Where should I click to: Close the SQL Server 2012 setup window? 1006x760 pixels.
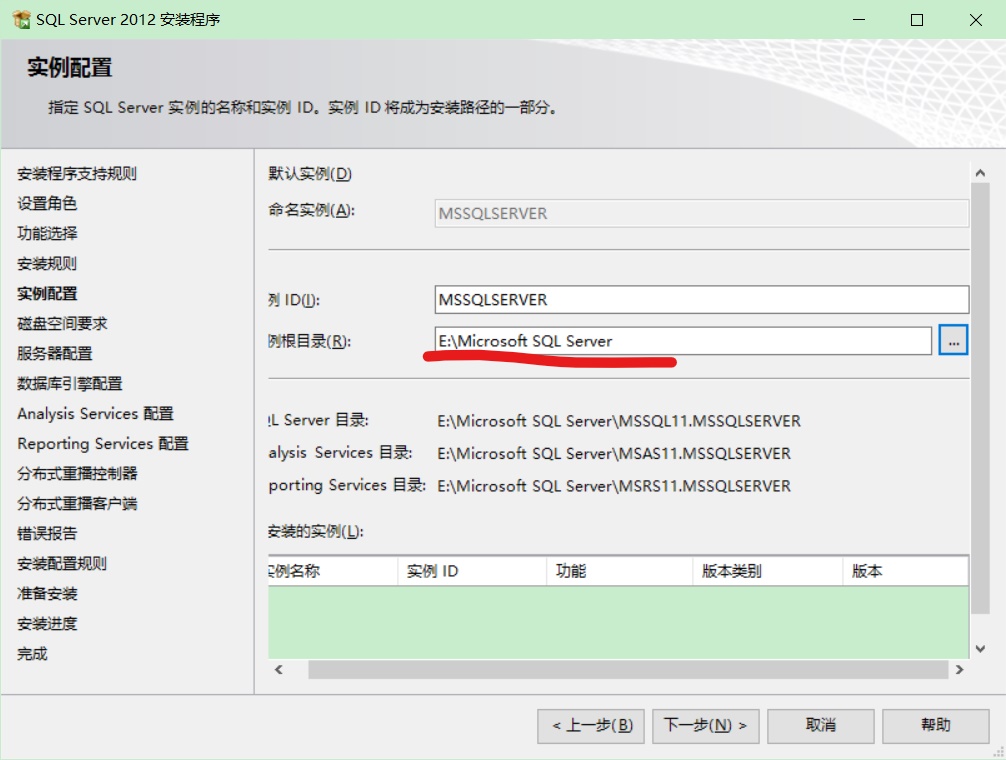[975, 20]
